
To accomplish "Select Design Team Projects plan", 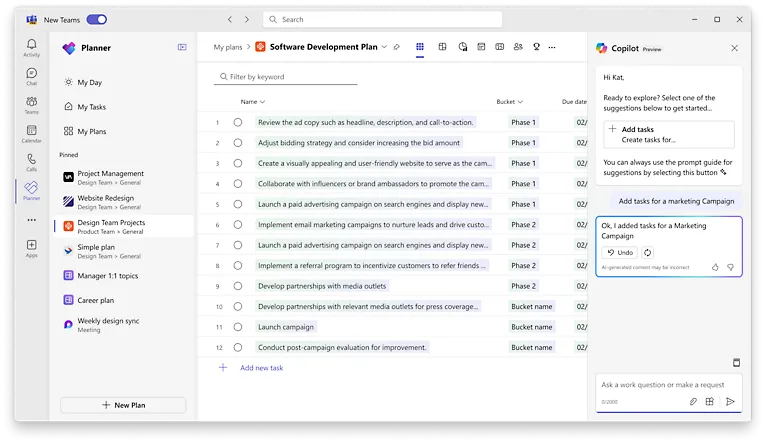I will coord(124,226).
